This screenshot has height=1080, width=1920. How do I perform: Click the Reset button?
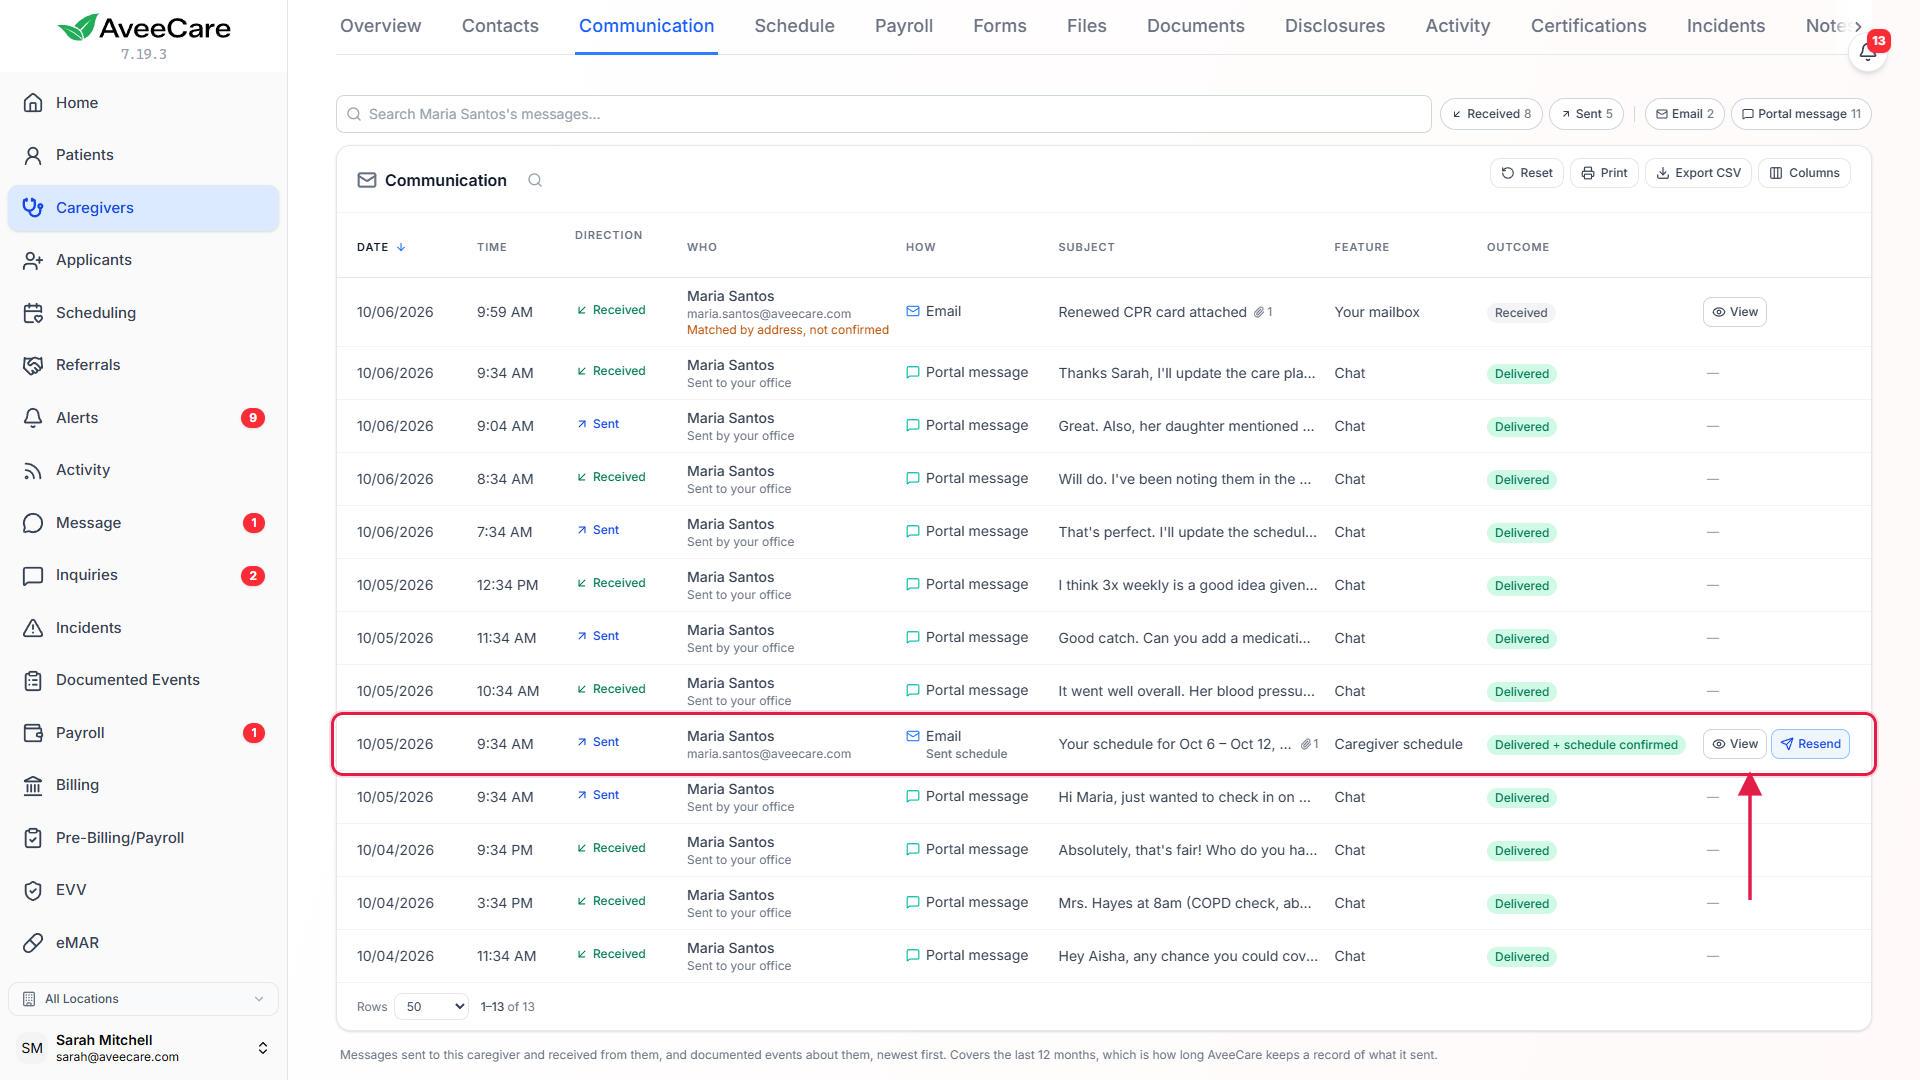(x=1526, y=173)
